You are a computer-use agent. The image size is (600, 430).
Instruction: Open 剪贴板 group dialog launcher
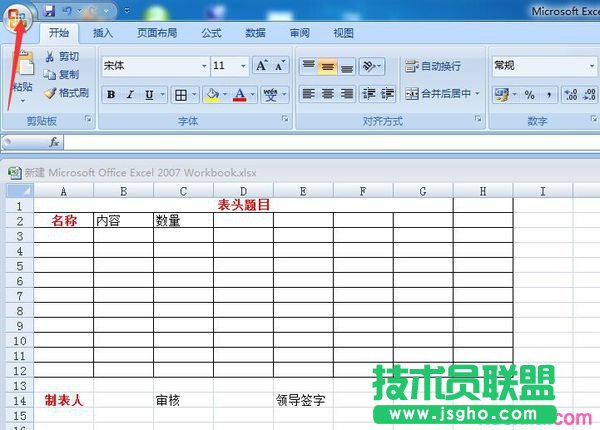(x=88, y=119)
